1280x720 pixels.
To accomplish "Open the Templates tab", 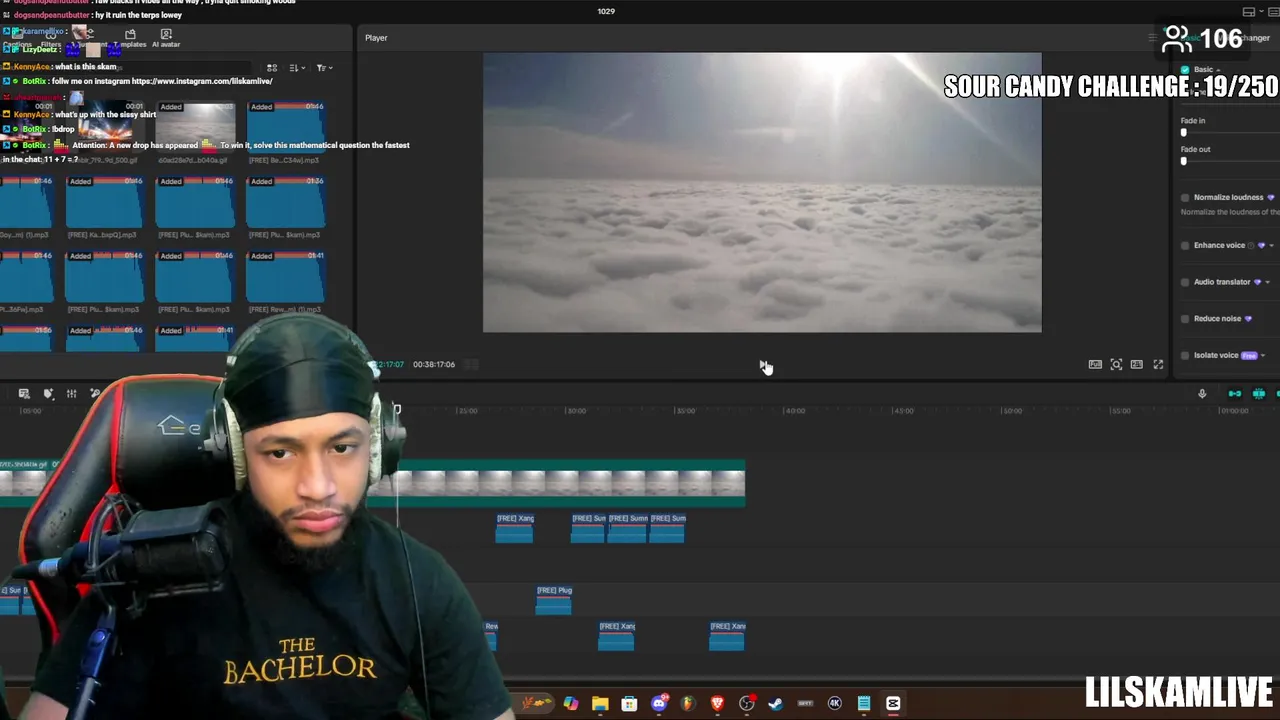I will [x=130, y=38].
